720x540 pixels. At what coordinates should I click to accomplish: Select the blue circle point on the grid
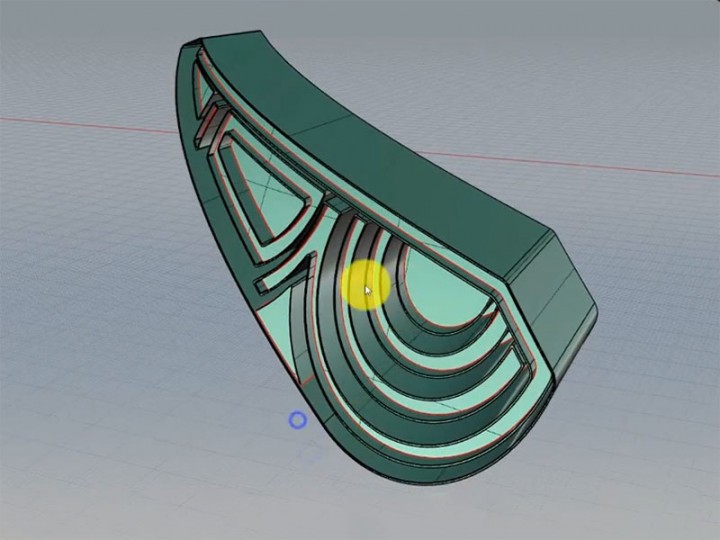298,420
